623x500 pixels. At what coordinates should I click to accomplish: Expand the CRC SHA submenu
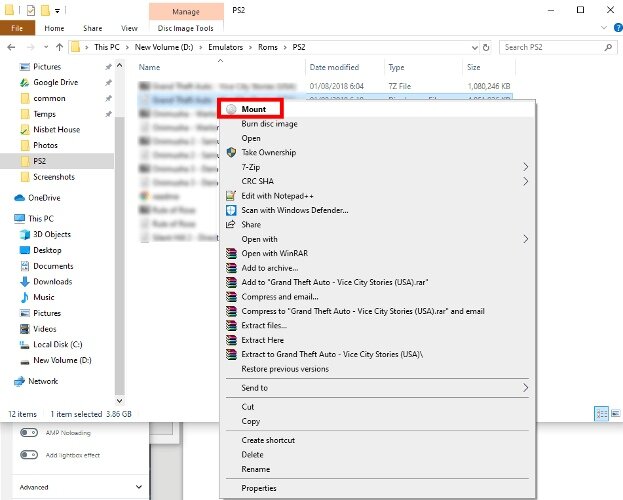point(526,182)
